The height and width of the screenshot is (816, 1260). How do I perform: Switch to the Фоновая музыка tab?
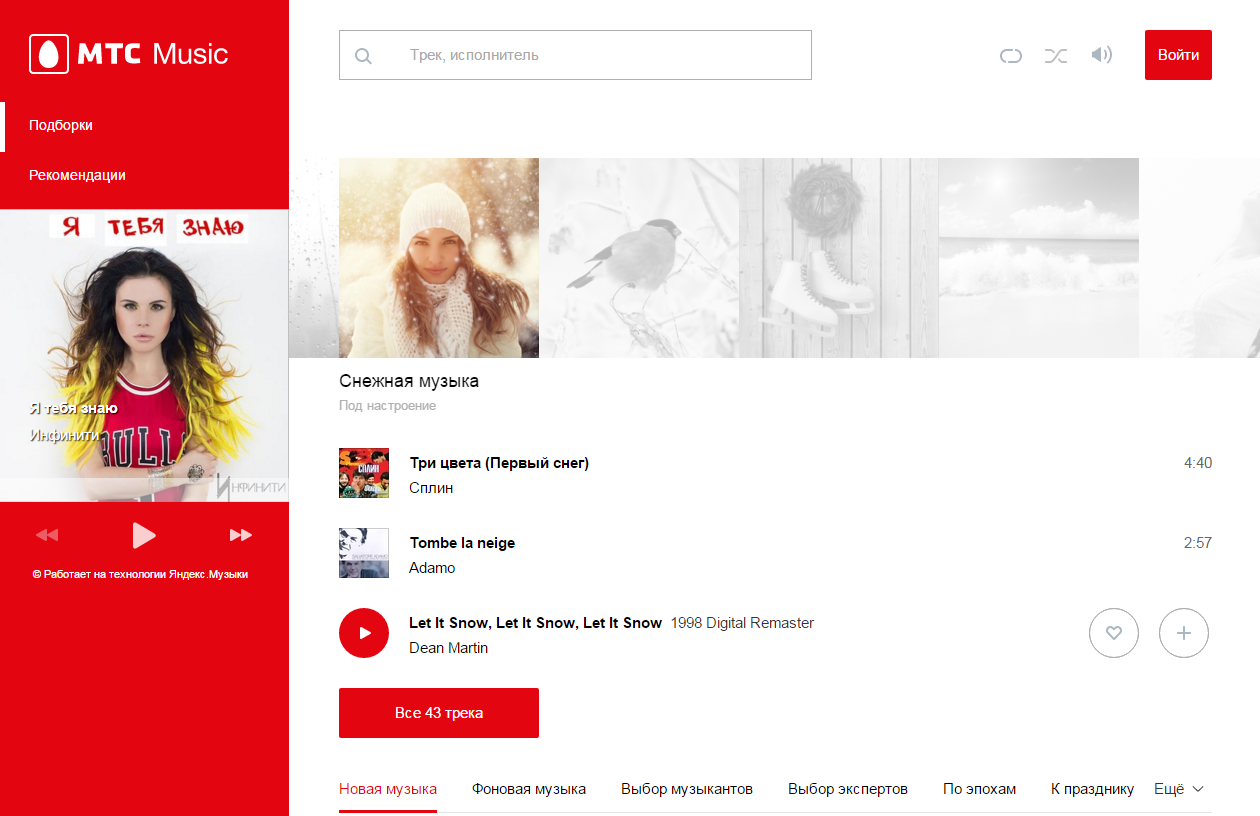[529, 789]
